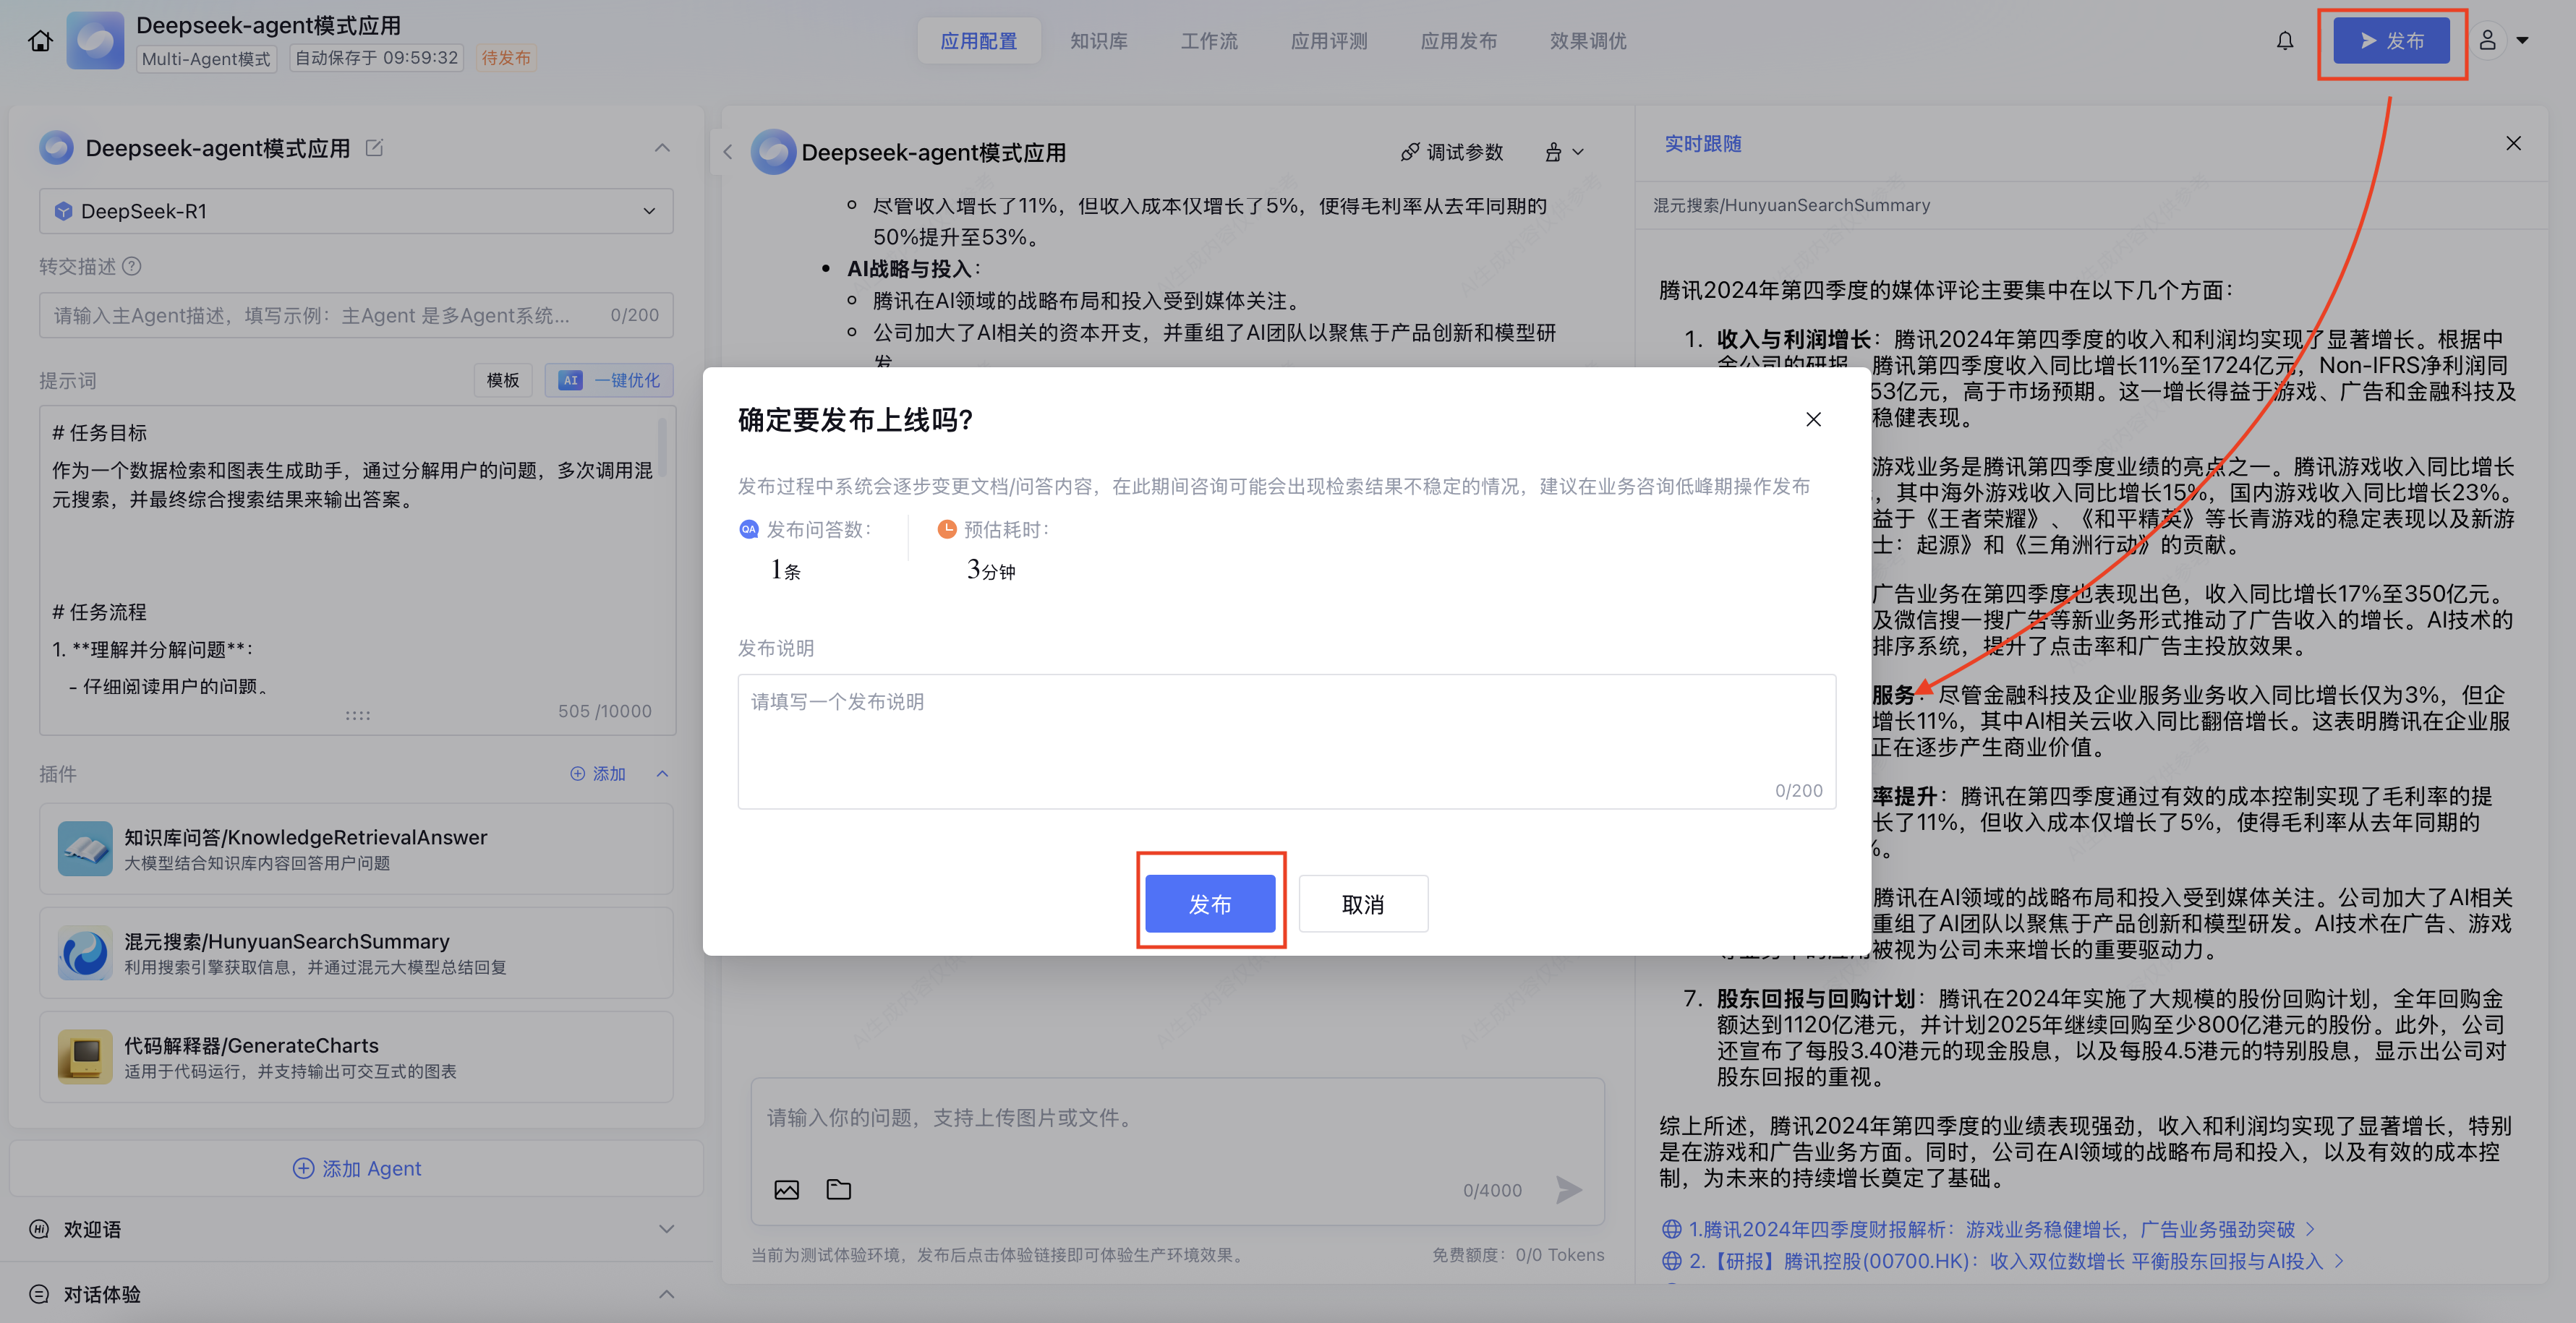Edit the agent name with the pencil icon
This screenshot has width=2576, height=1323.
coord(374,148)
